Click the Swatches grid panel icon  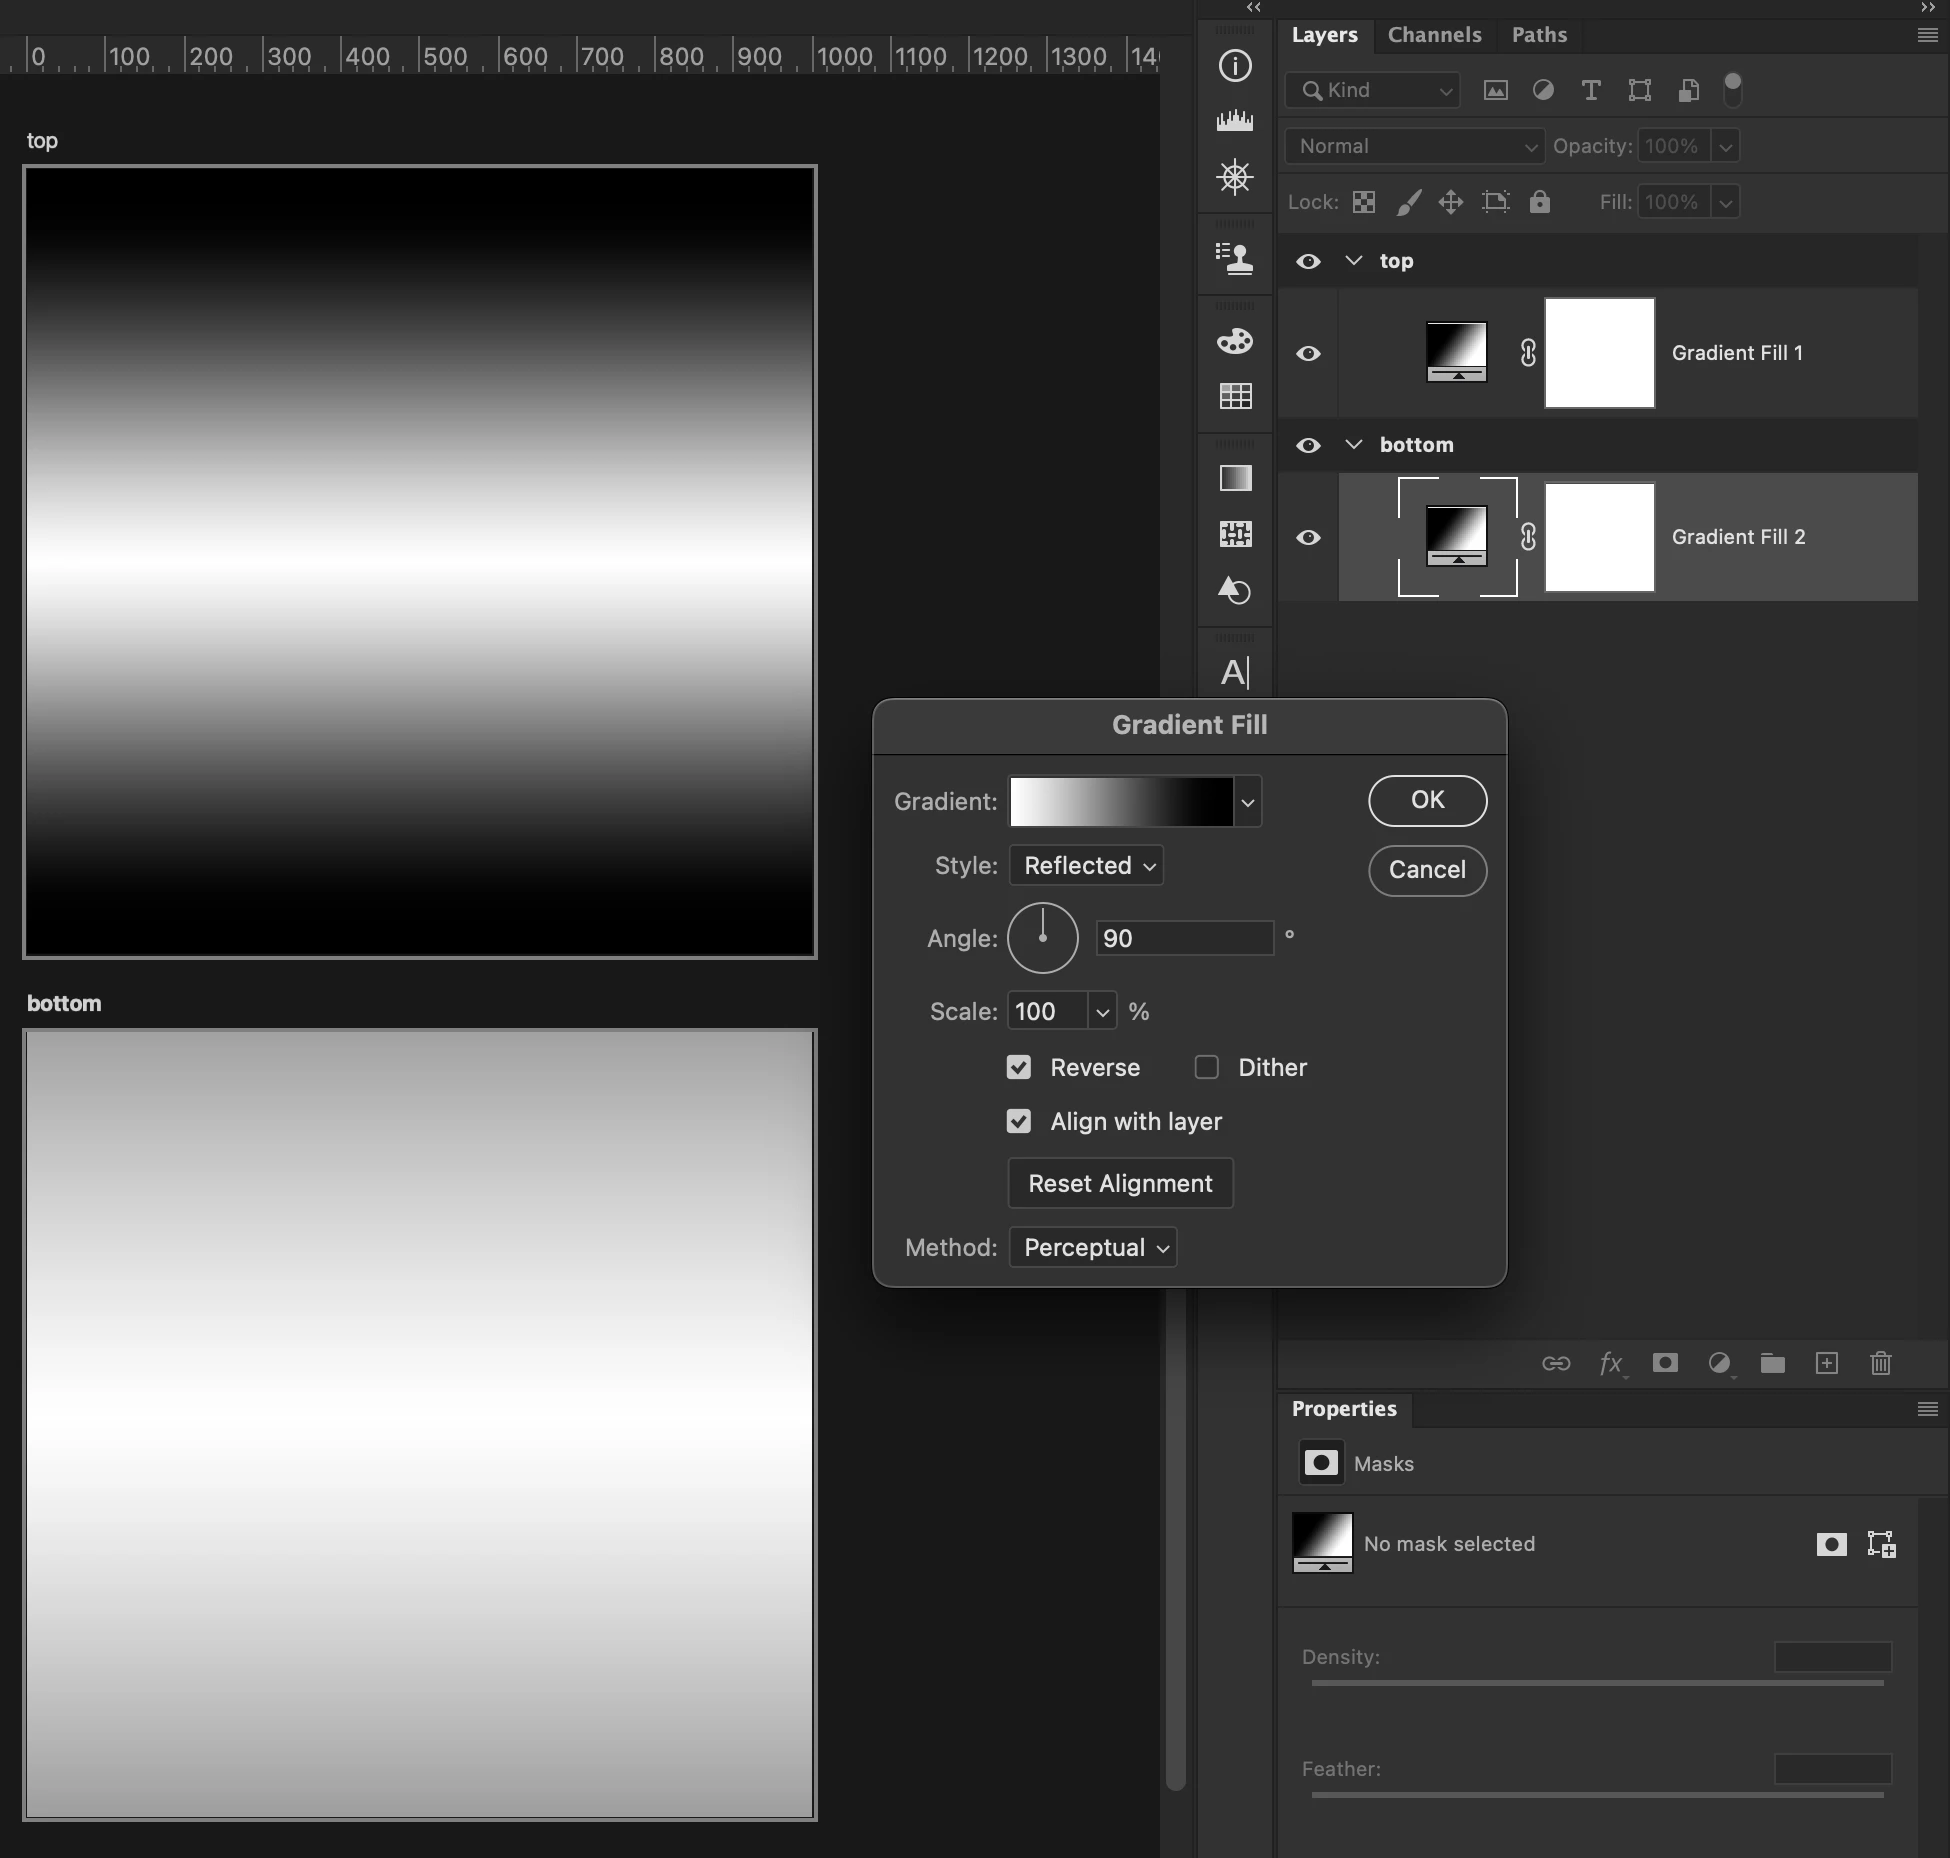tap(1235, 396)
